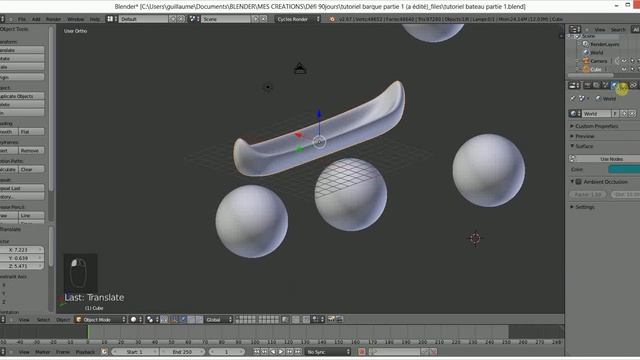Toggle the auto keyframe record button
Screen dimensions: 640x360
[362, 351]
